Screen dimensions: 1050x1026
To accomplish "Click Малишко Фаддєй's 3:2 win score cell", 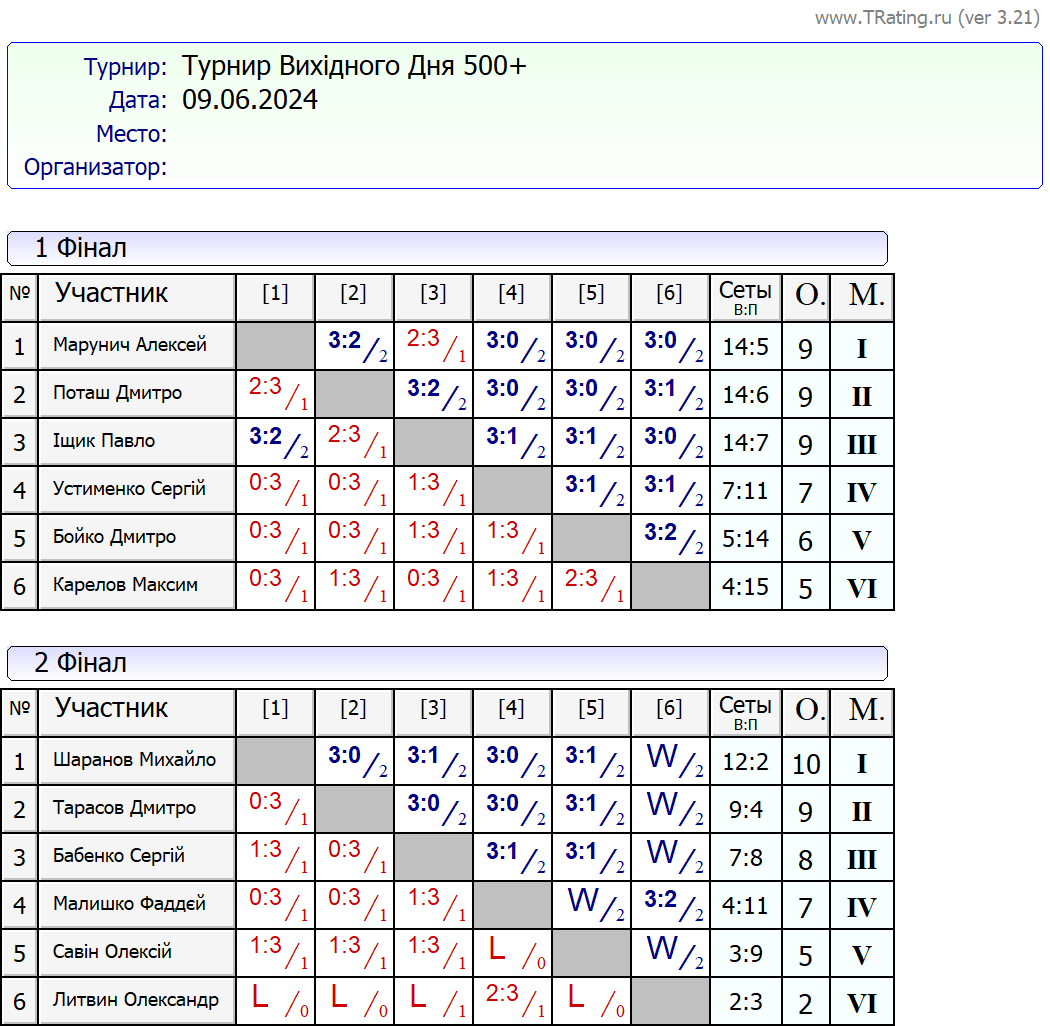I will pos(670,905).
